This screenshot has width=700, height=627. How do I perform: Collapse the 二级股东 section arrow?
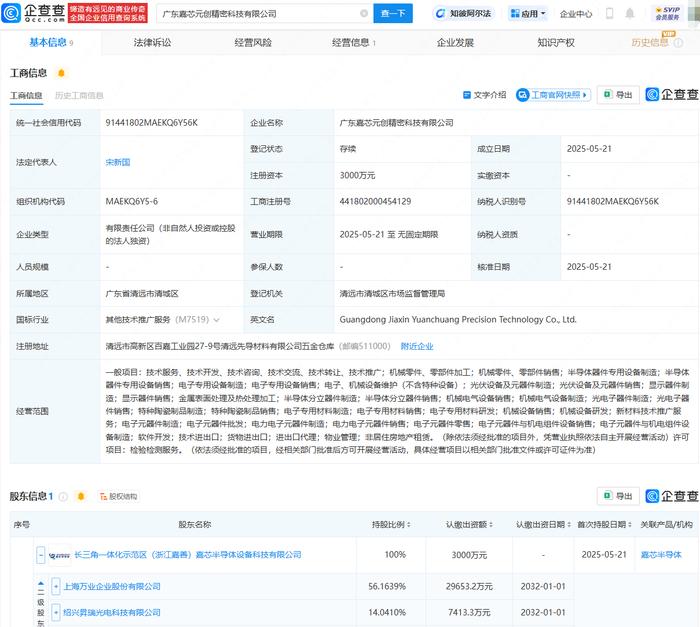coord(41,583)
